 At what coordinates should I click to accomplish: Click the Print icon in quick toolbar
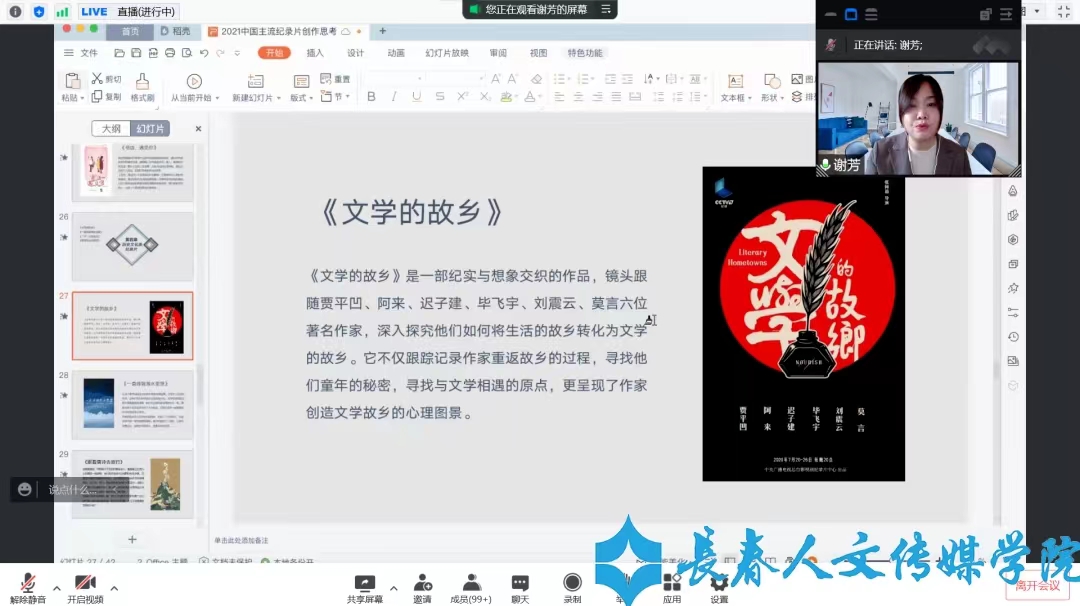(169, 53)
